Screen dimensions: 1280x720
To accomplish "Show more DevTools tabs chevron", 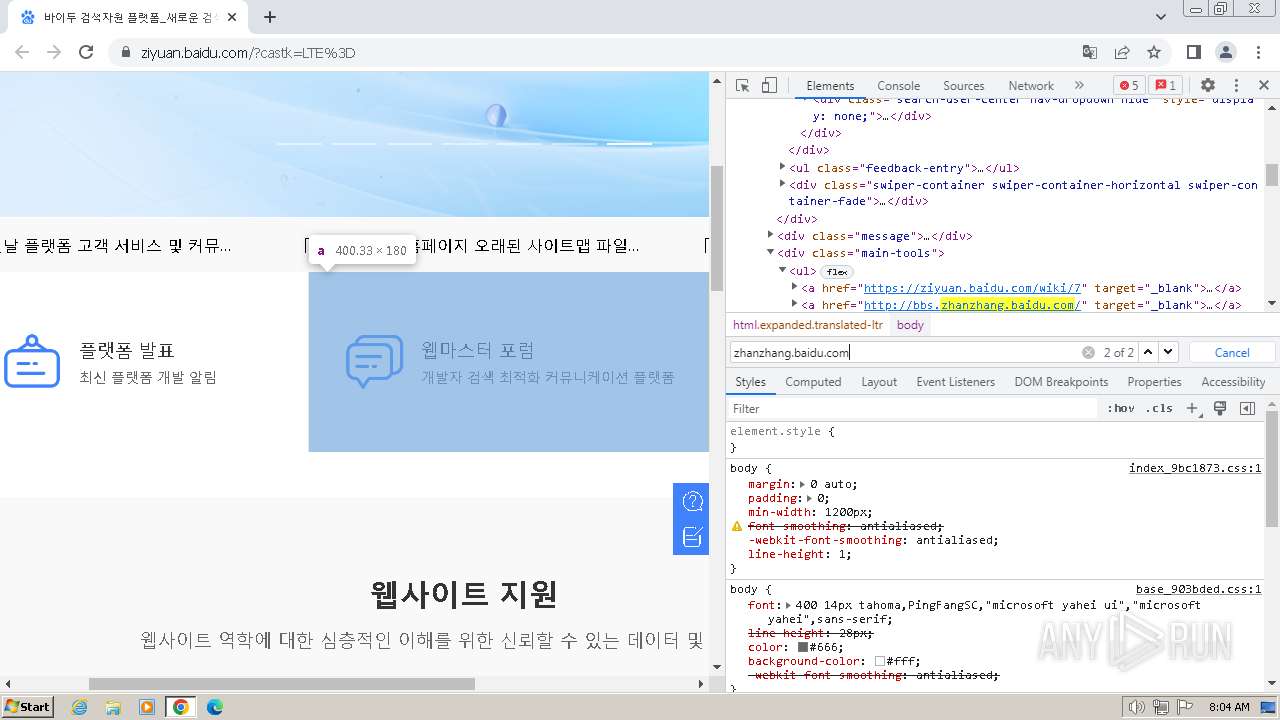I will 1079,85.
